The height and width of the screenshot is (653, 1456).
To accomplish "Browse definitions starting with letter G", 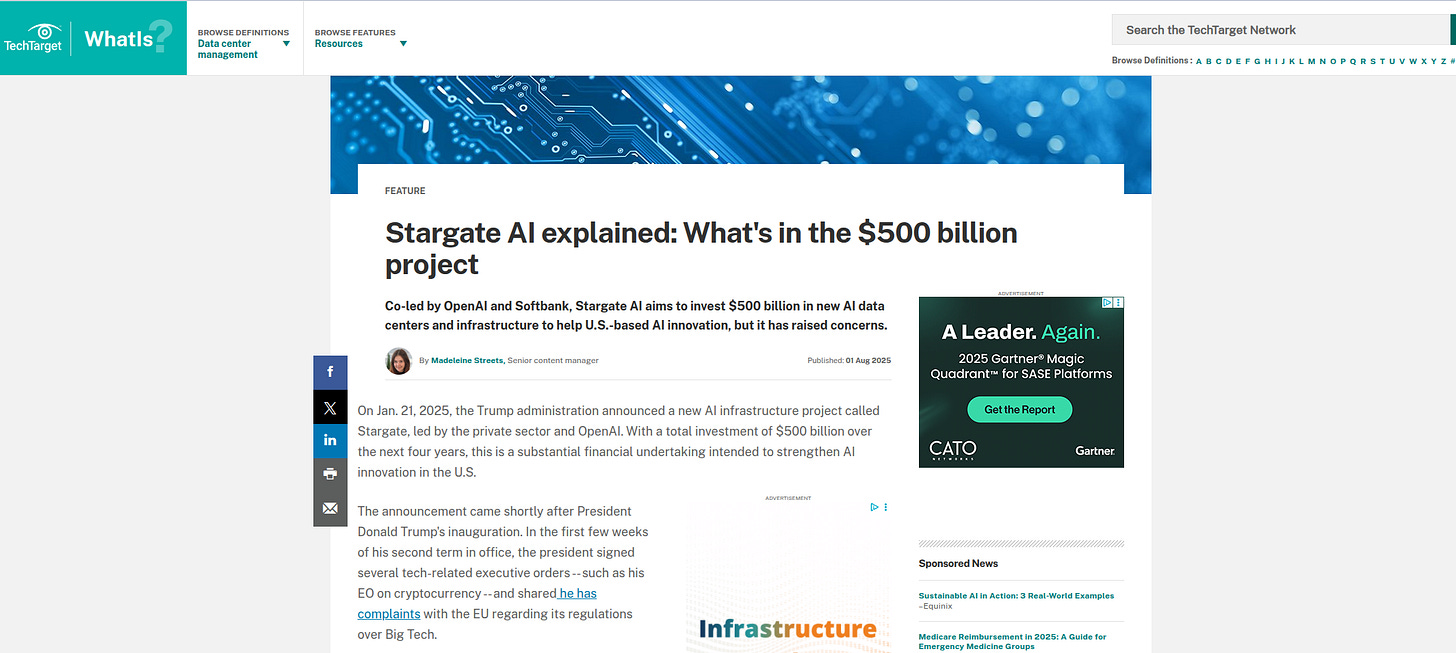I will [x=1257, y=61].
